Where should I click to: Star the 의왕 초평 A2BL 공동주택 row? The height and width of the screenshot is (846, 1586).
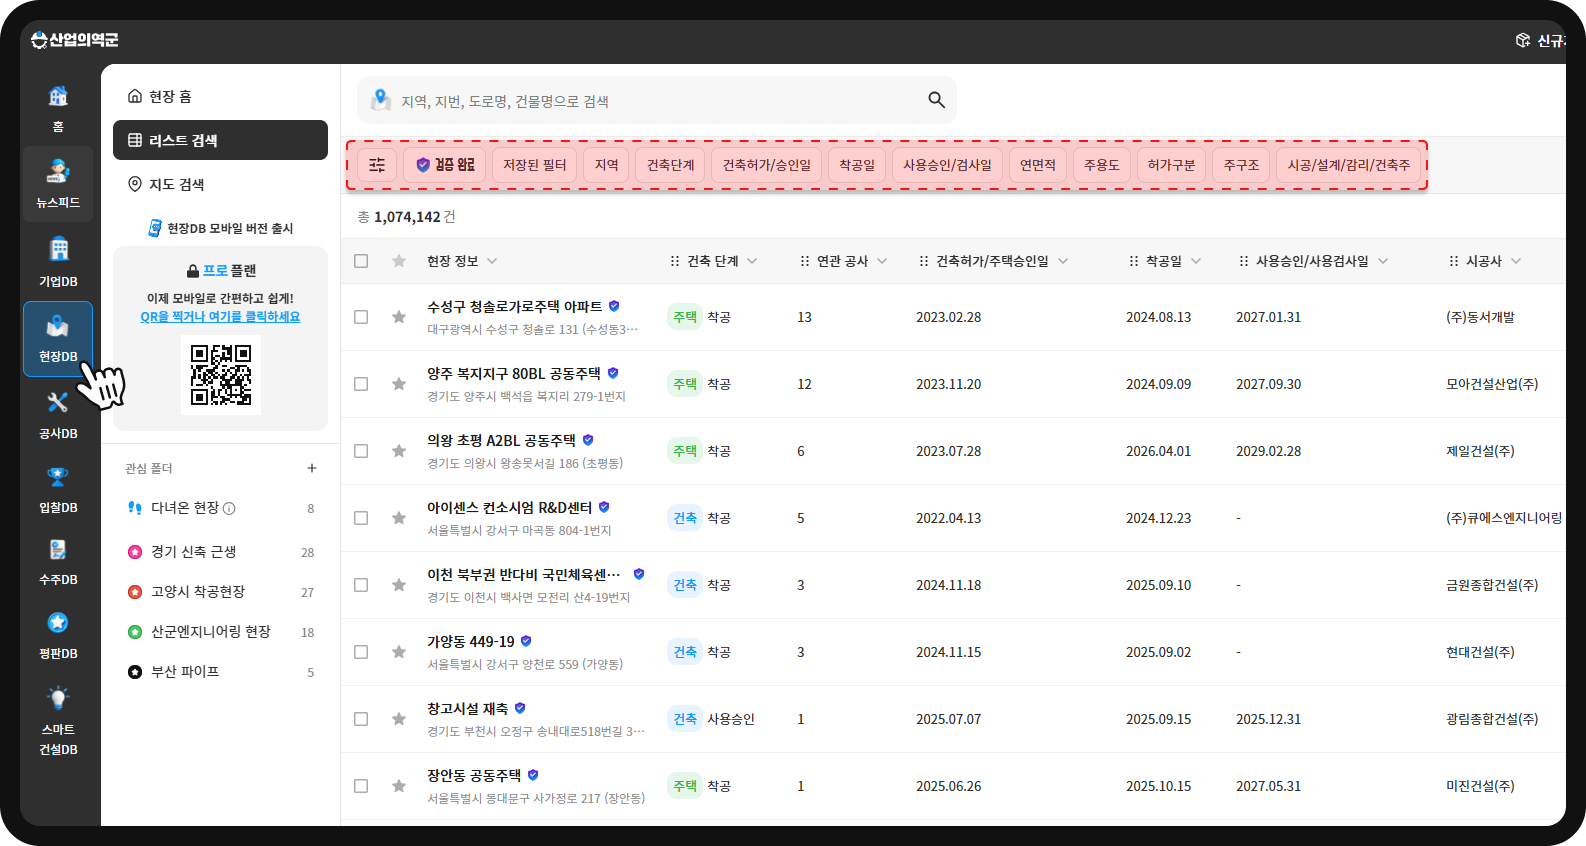click(x=399, y=451)
